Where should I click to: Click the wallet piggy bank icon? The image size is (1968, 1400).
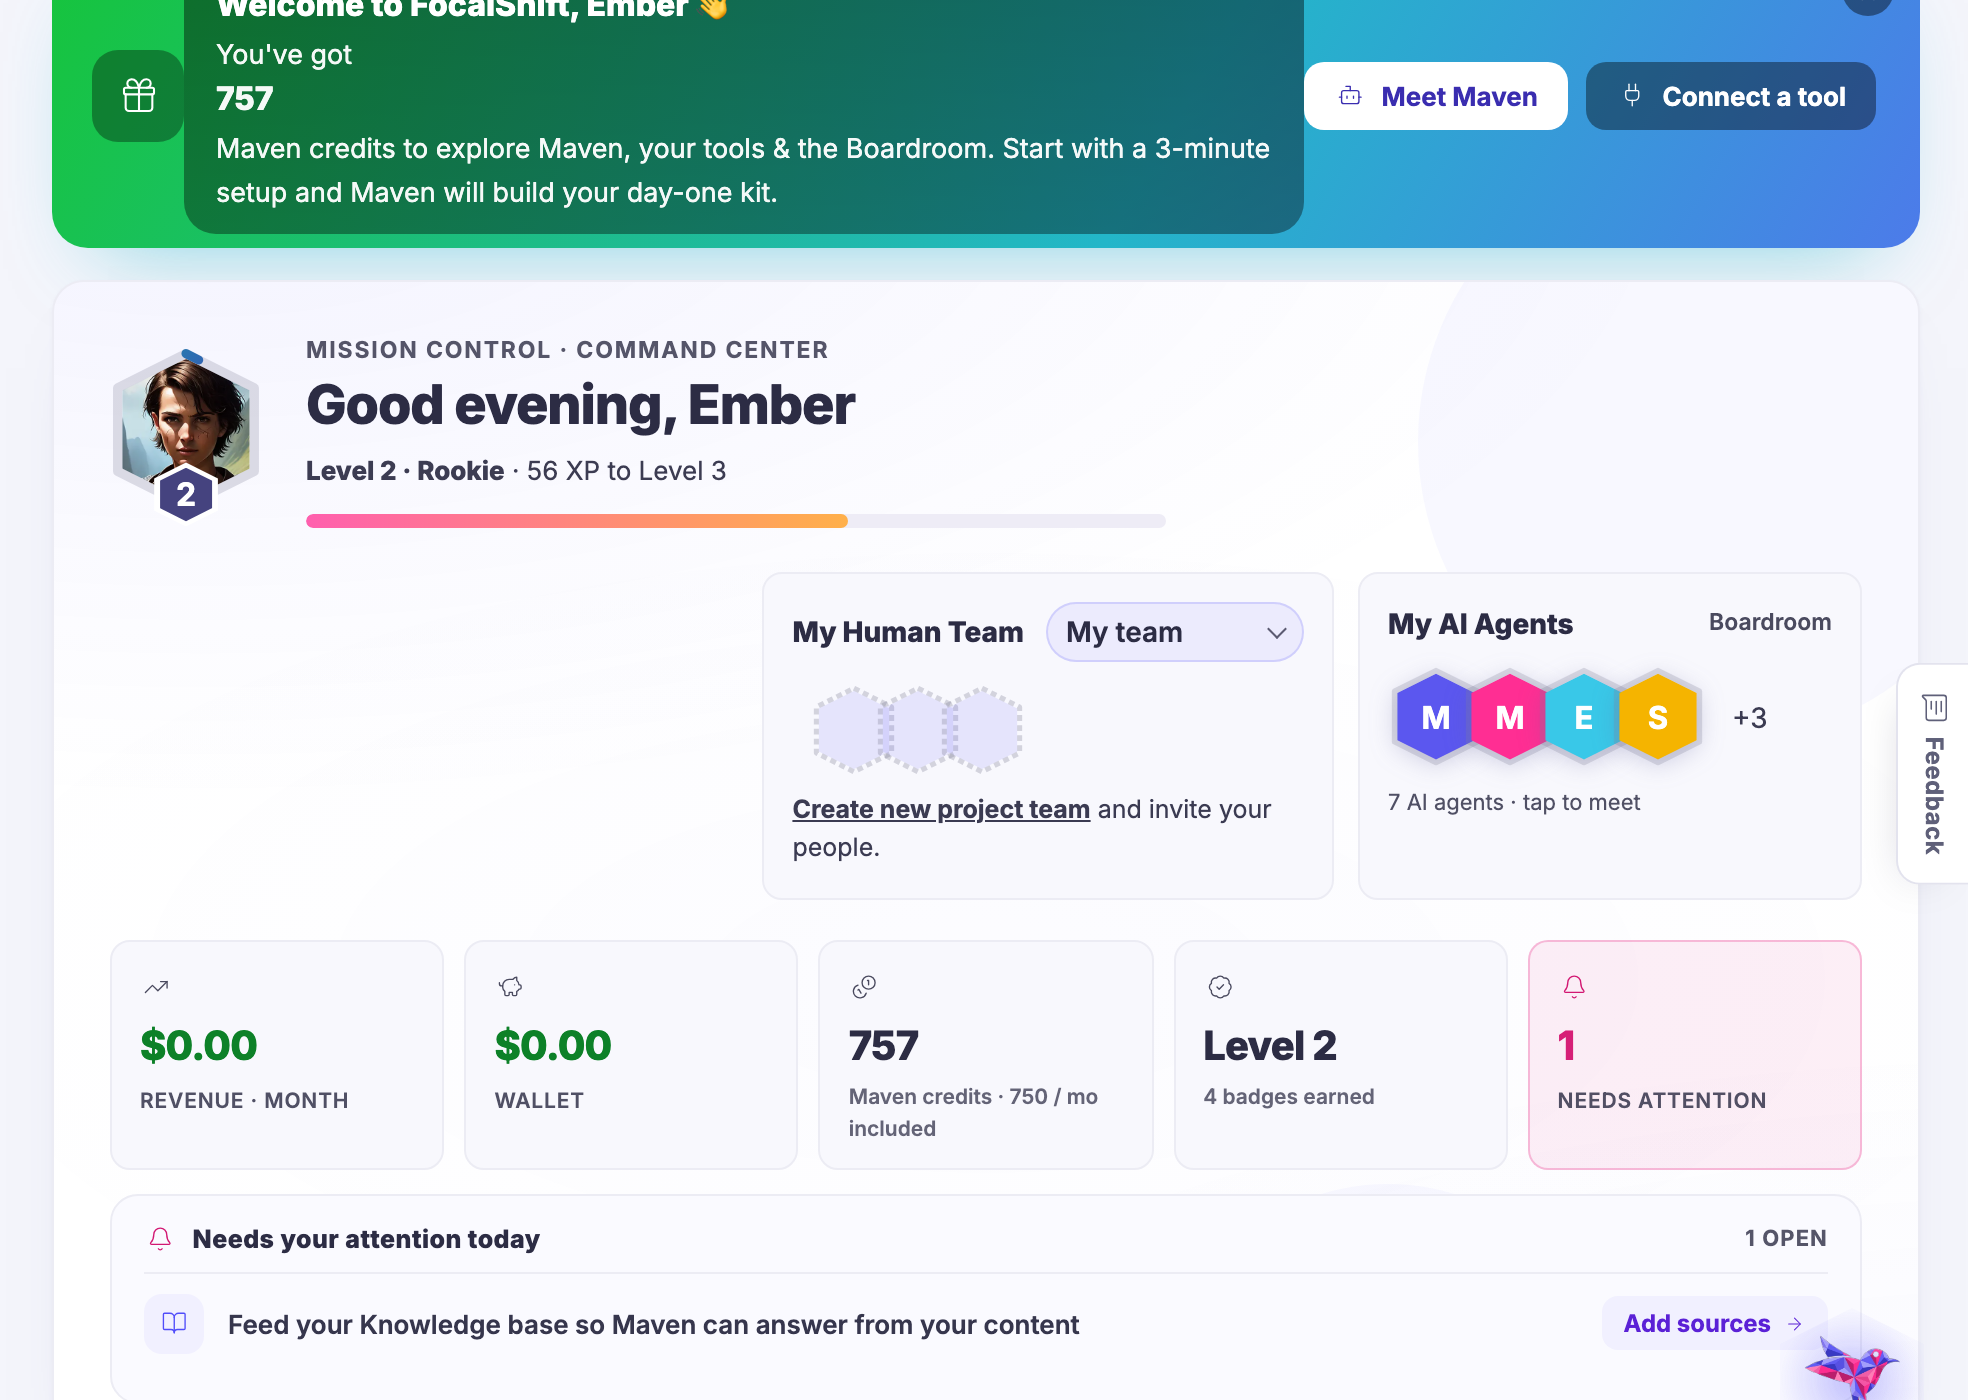pos(510,987)
